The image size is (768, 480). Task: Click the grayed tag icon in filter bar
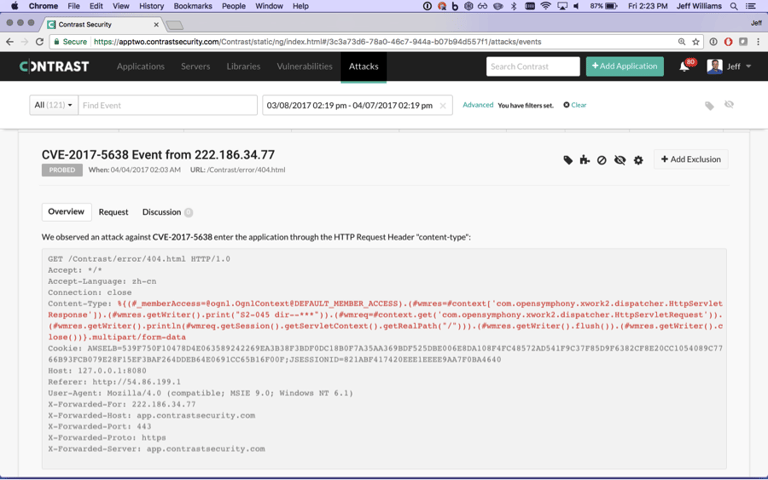[709, 105]
